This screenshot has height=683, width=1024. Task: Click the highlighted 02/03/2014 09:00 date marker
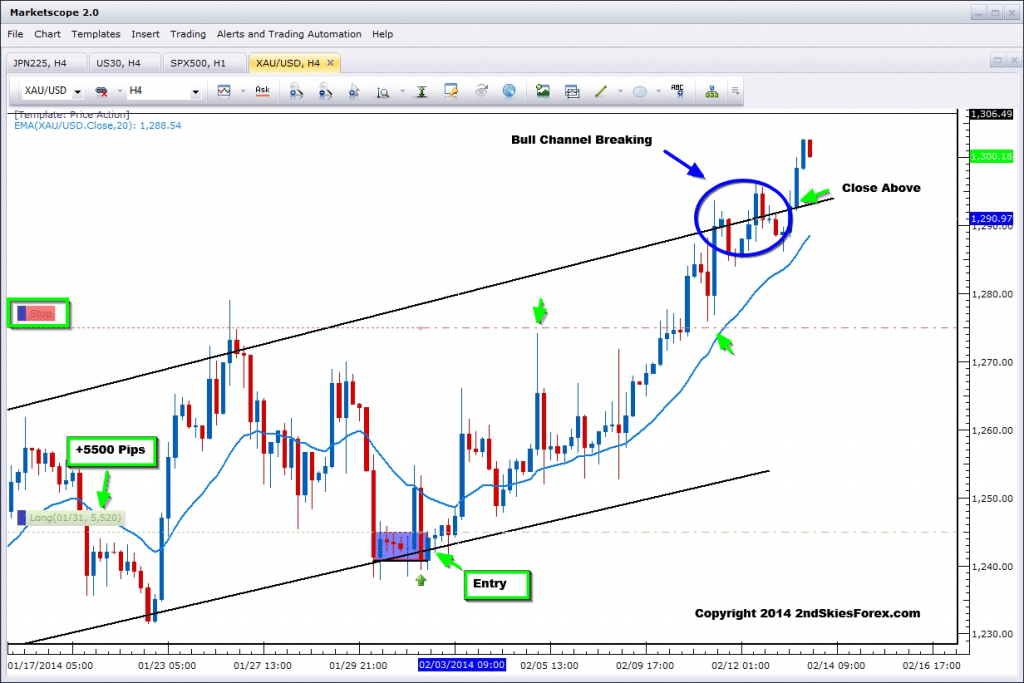click(x=462, y=665)
